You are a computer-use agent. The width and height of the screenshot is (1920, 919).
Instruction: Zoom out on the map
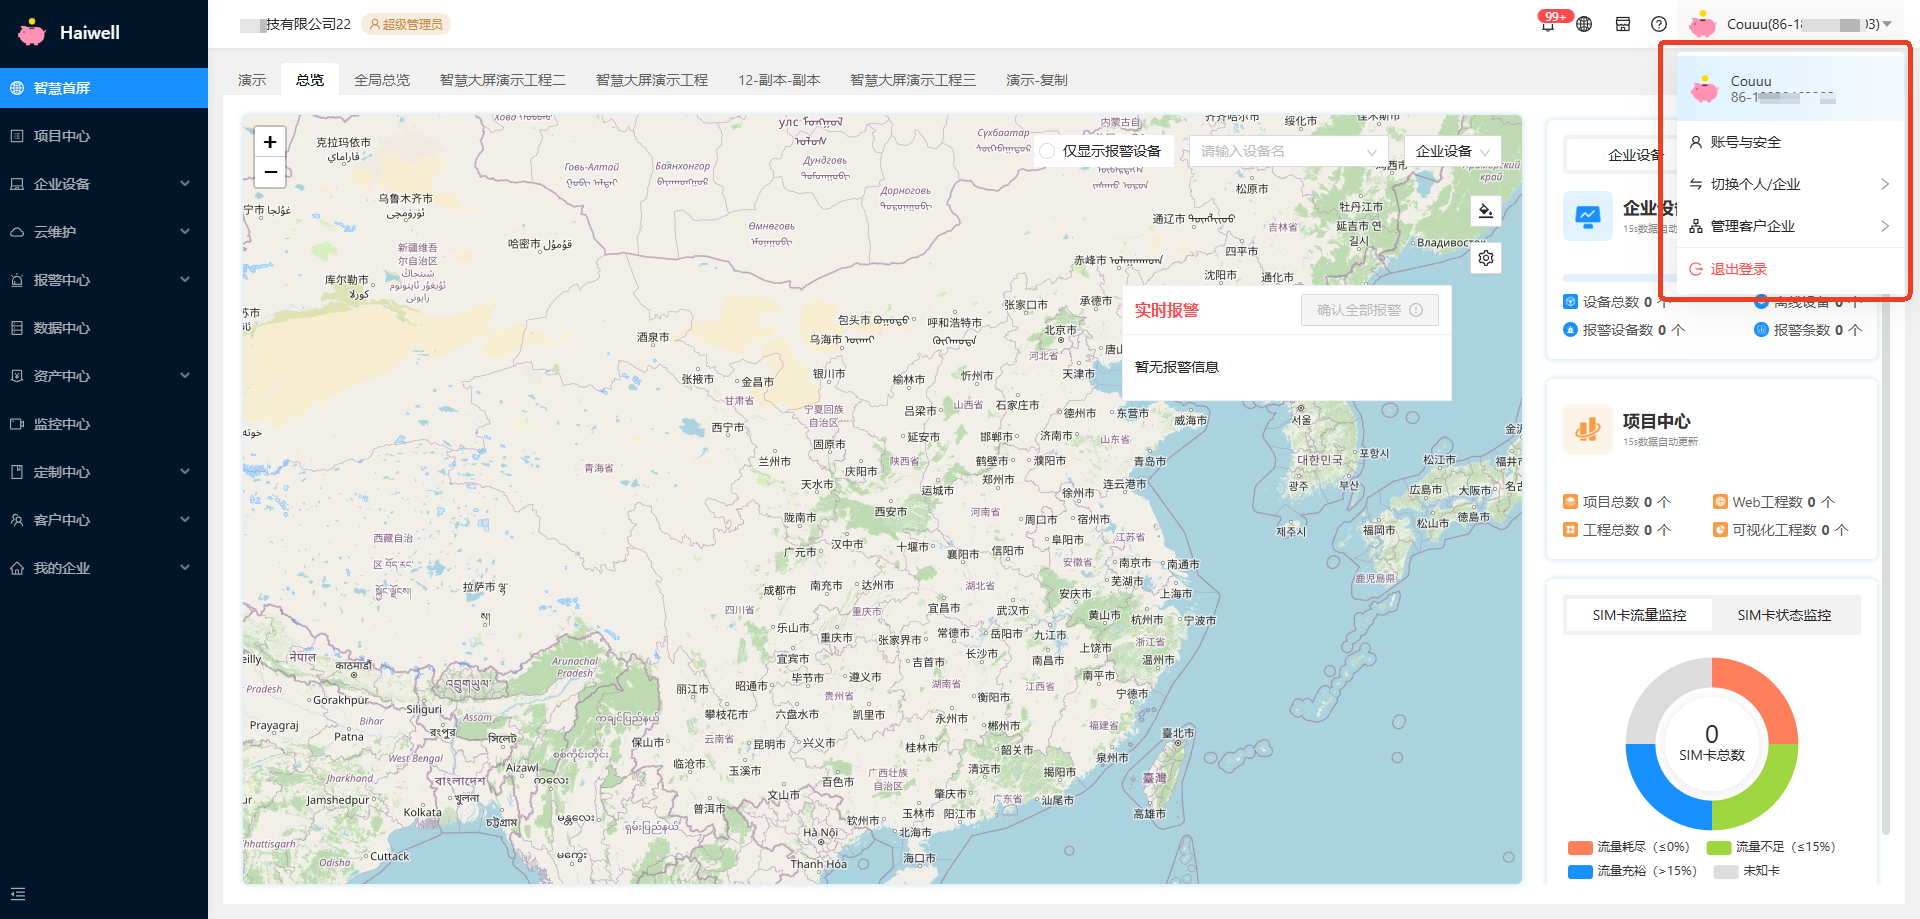(x=270, y=172)
